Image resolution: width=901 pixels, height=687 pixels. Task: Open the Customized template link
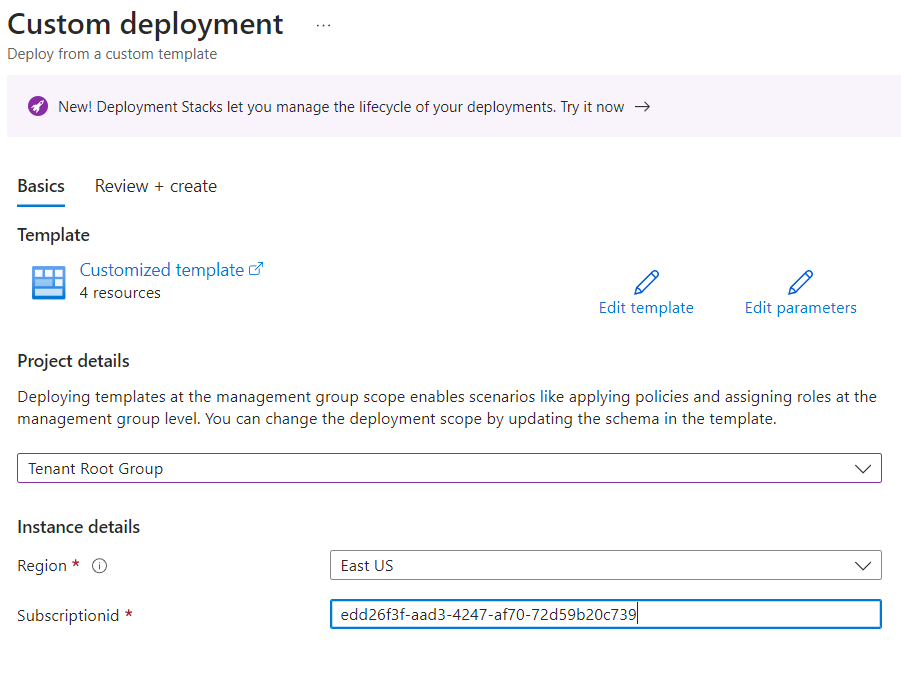[x=162, y=270]
